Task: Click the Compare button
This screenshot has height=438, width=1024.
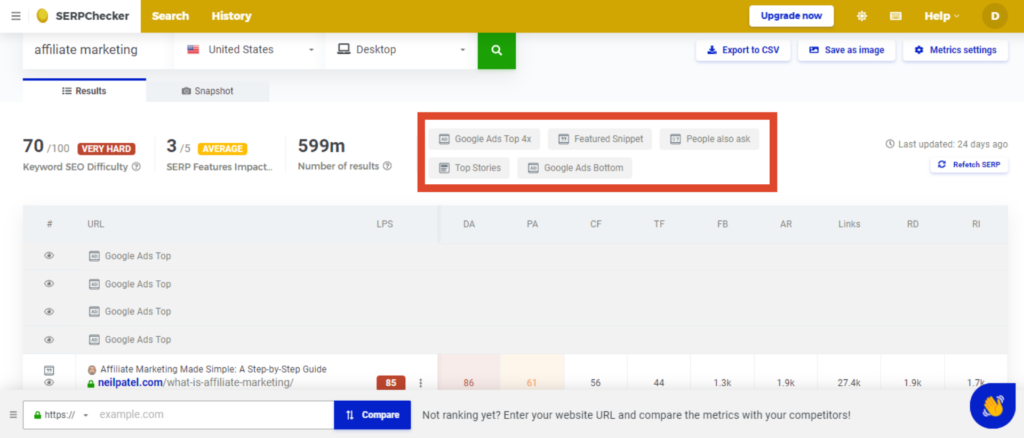Action: click(x=372, y=415)
